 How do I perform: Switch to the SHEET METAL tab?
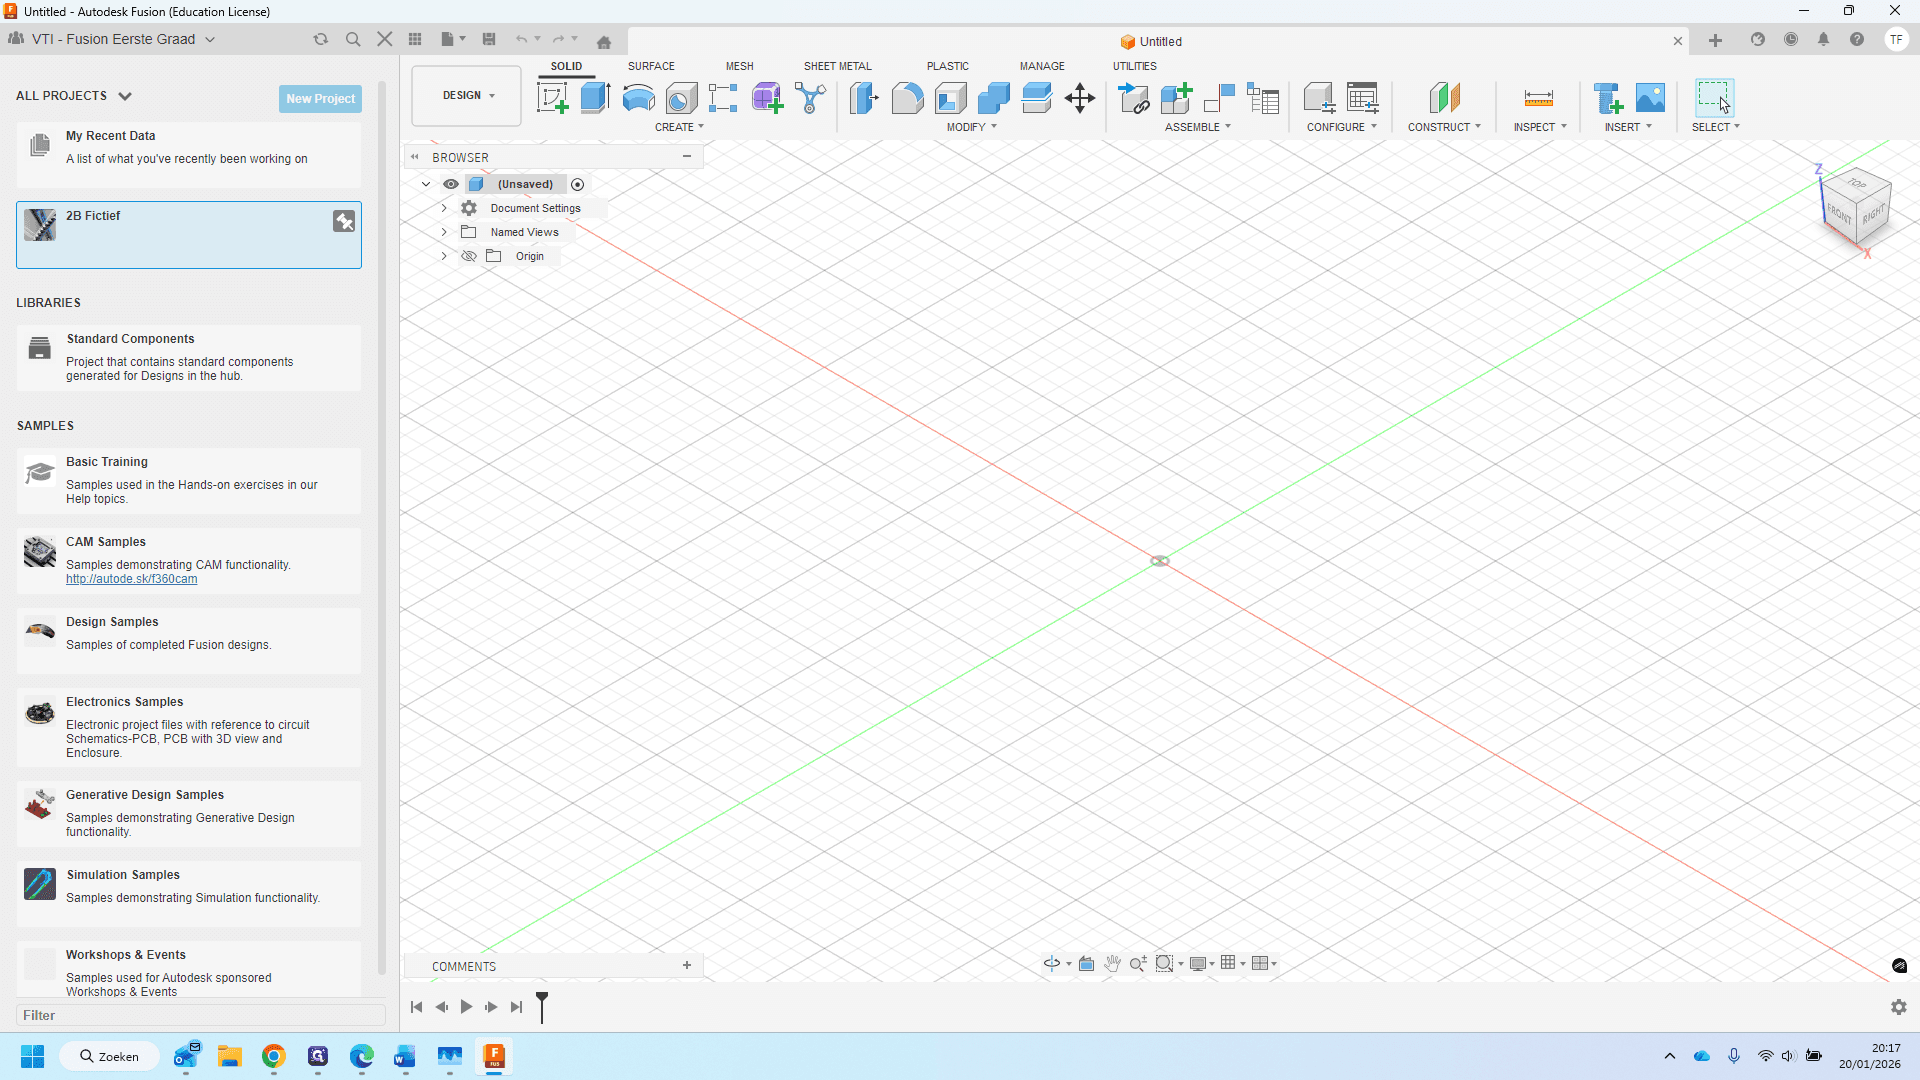click(x=838, y=66)
